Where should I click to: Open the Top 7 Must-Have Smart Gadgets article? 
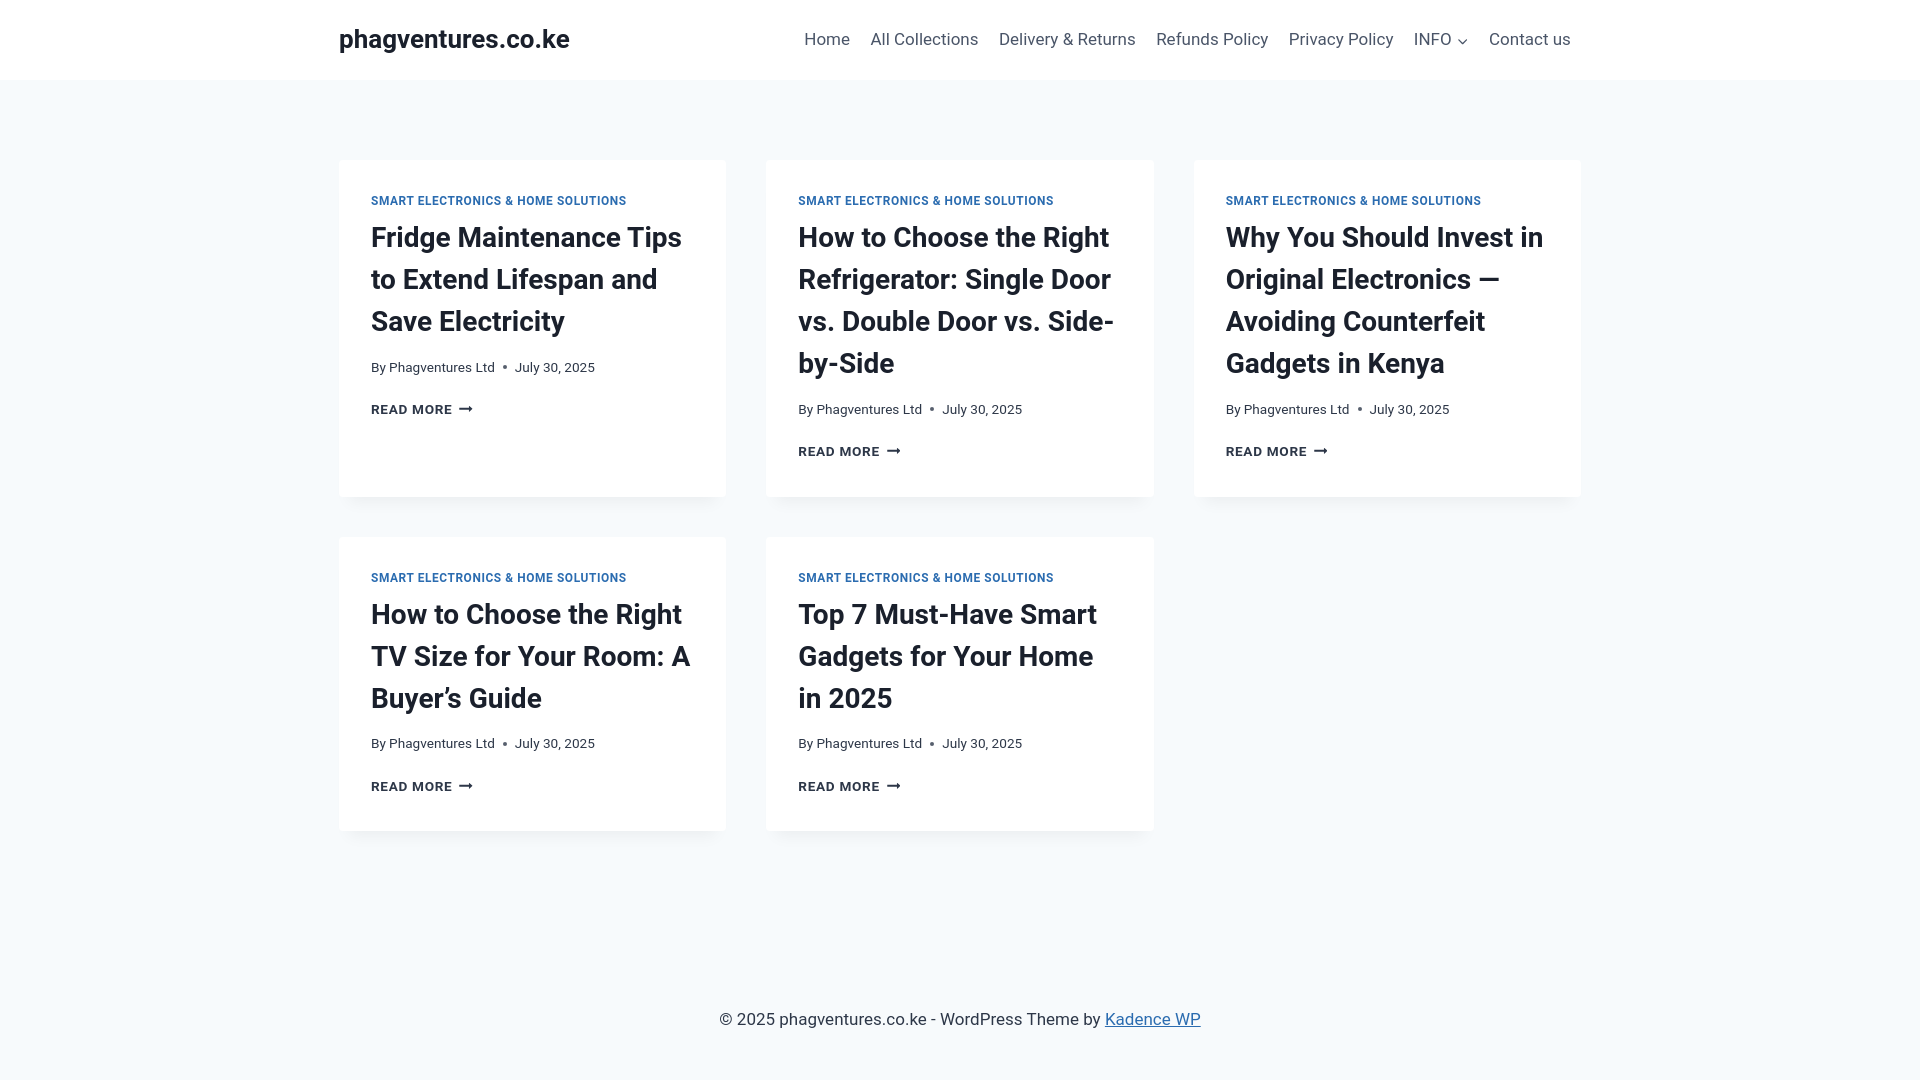947,656
